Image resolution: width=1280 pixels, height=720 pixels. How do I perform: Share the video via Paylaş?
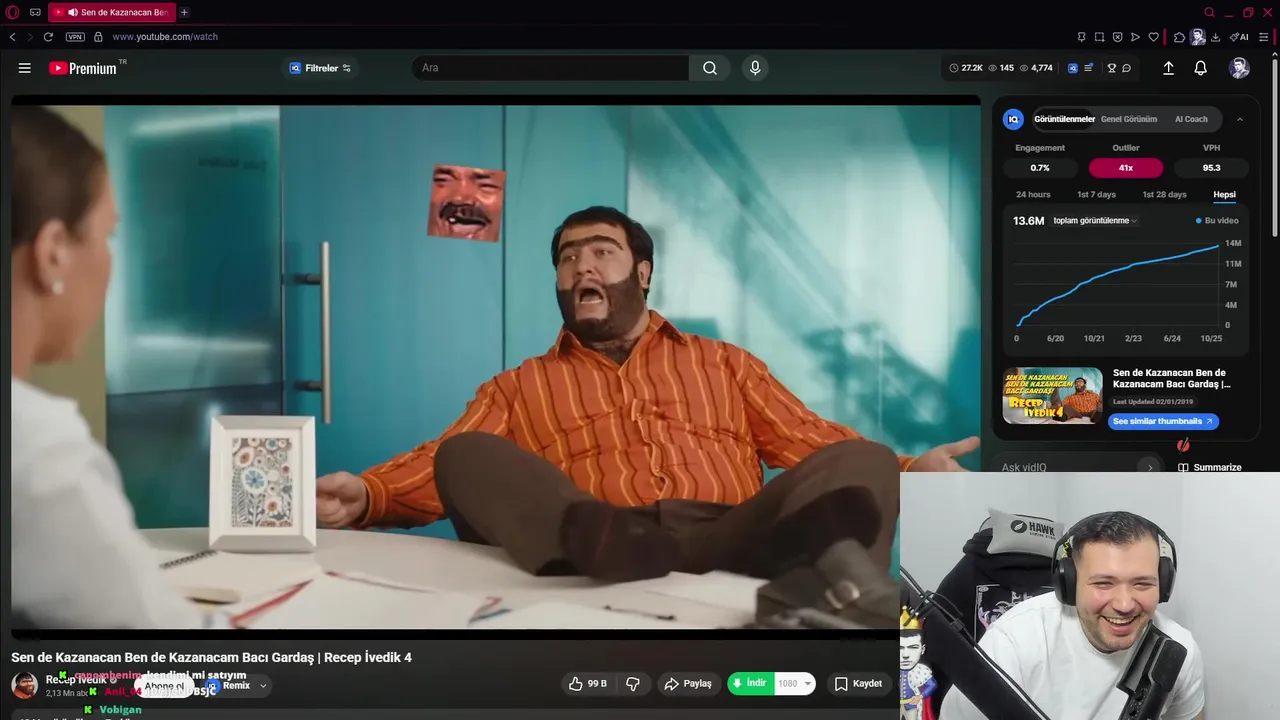point(688,684)
